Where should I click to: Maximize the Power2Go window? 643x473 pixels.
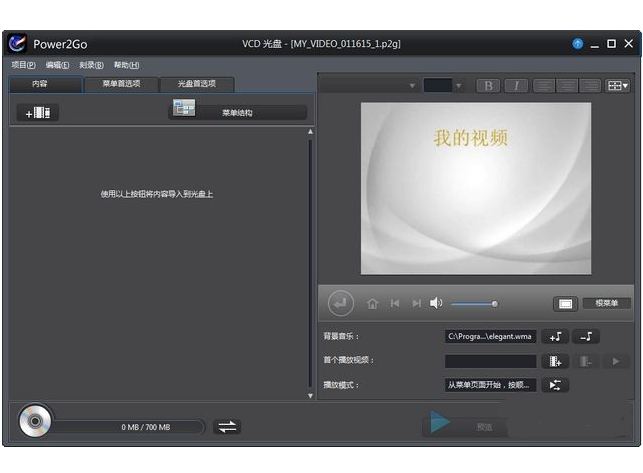(611, 43)
